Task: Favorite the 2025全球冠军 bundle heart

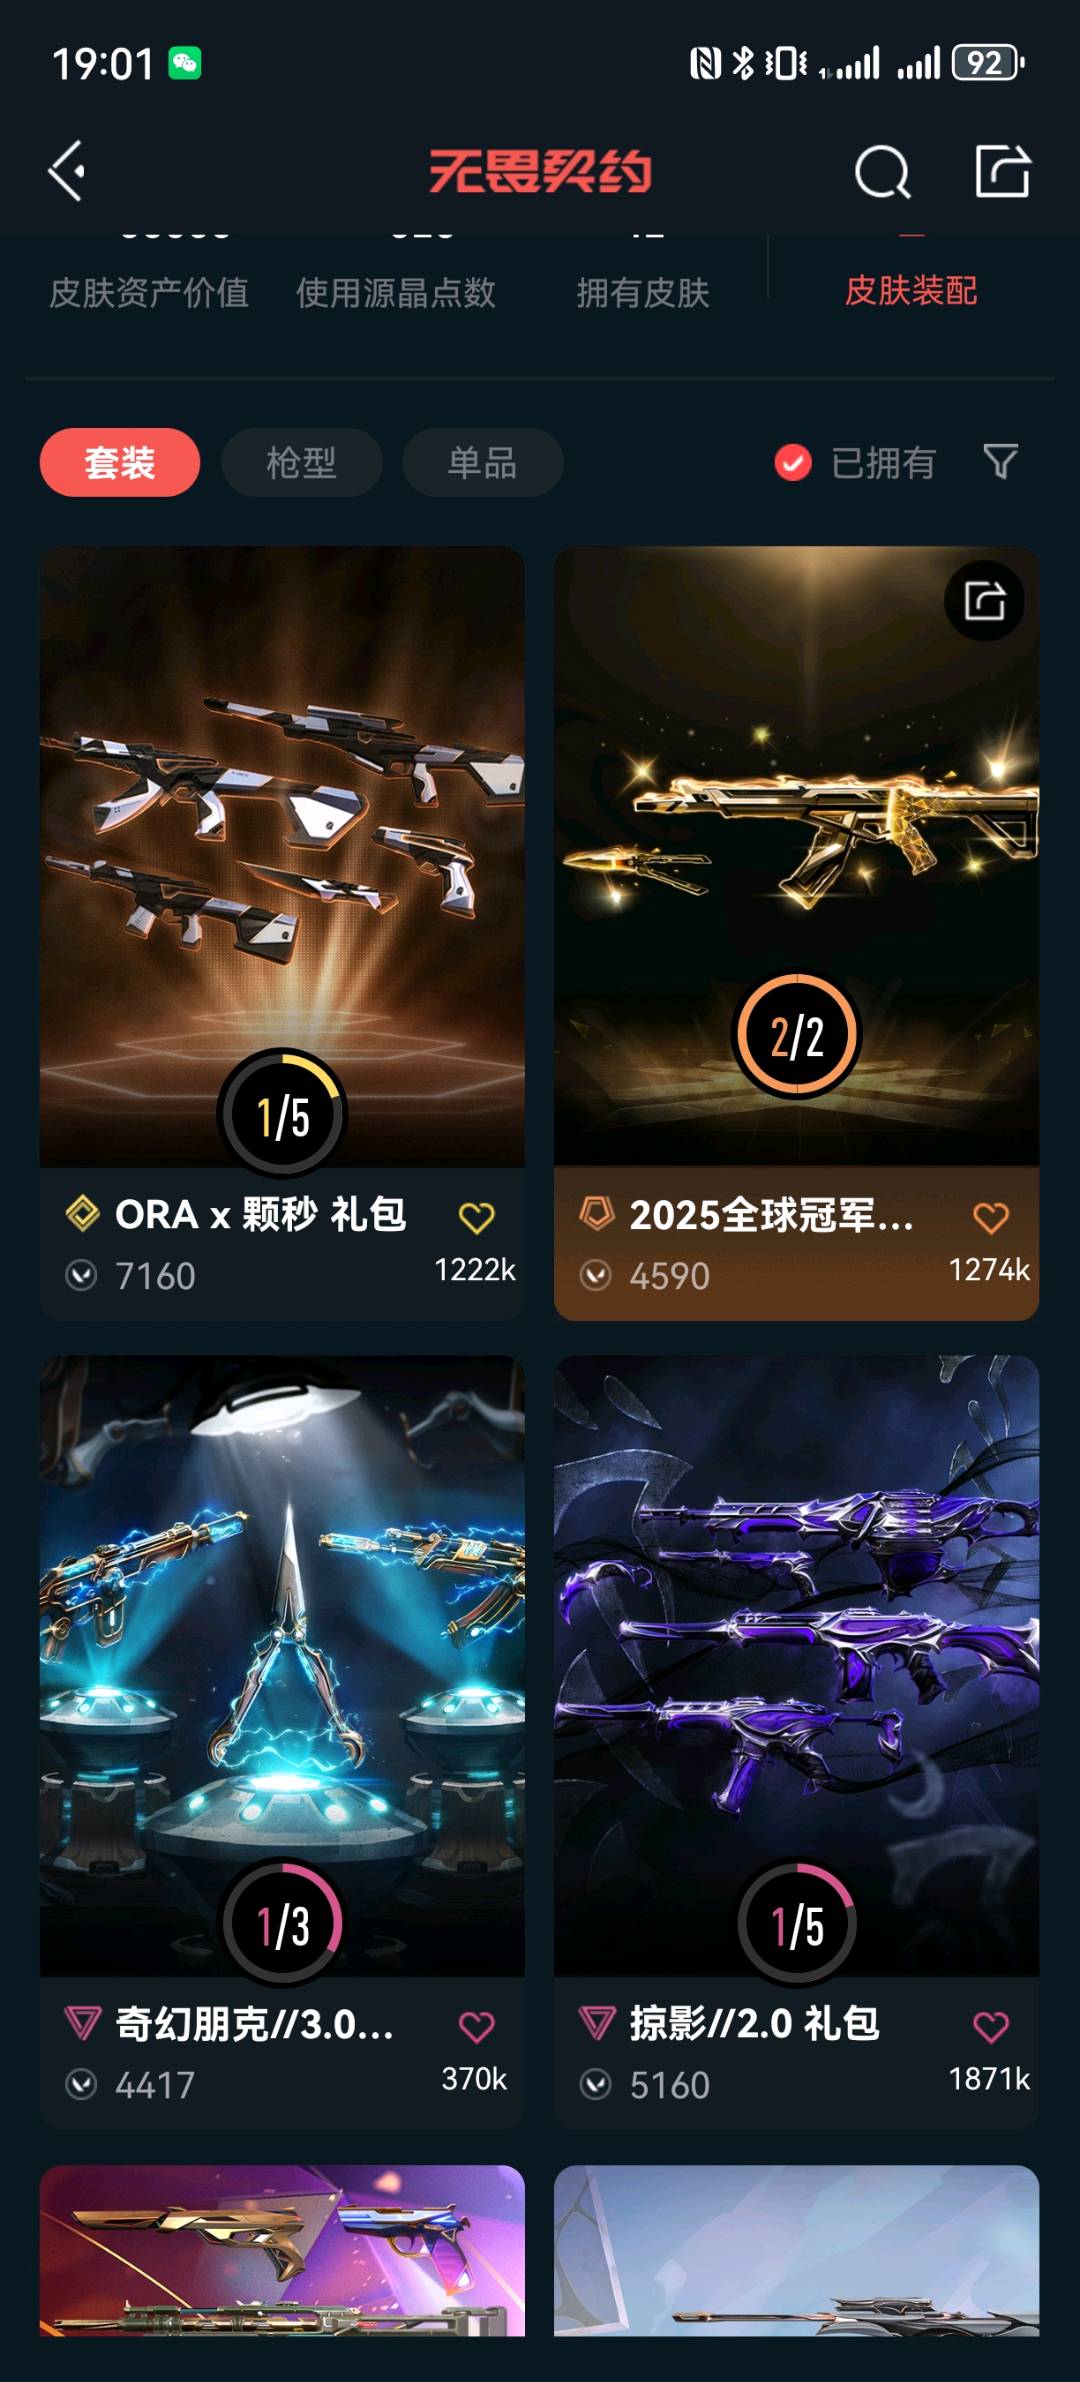Action: tap(991, 1217)
